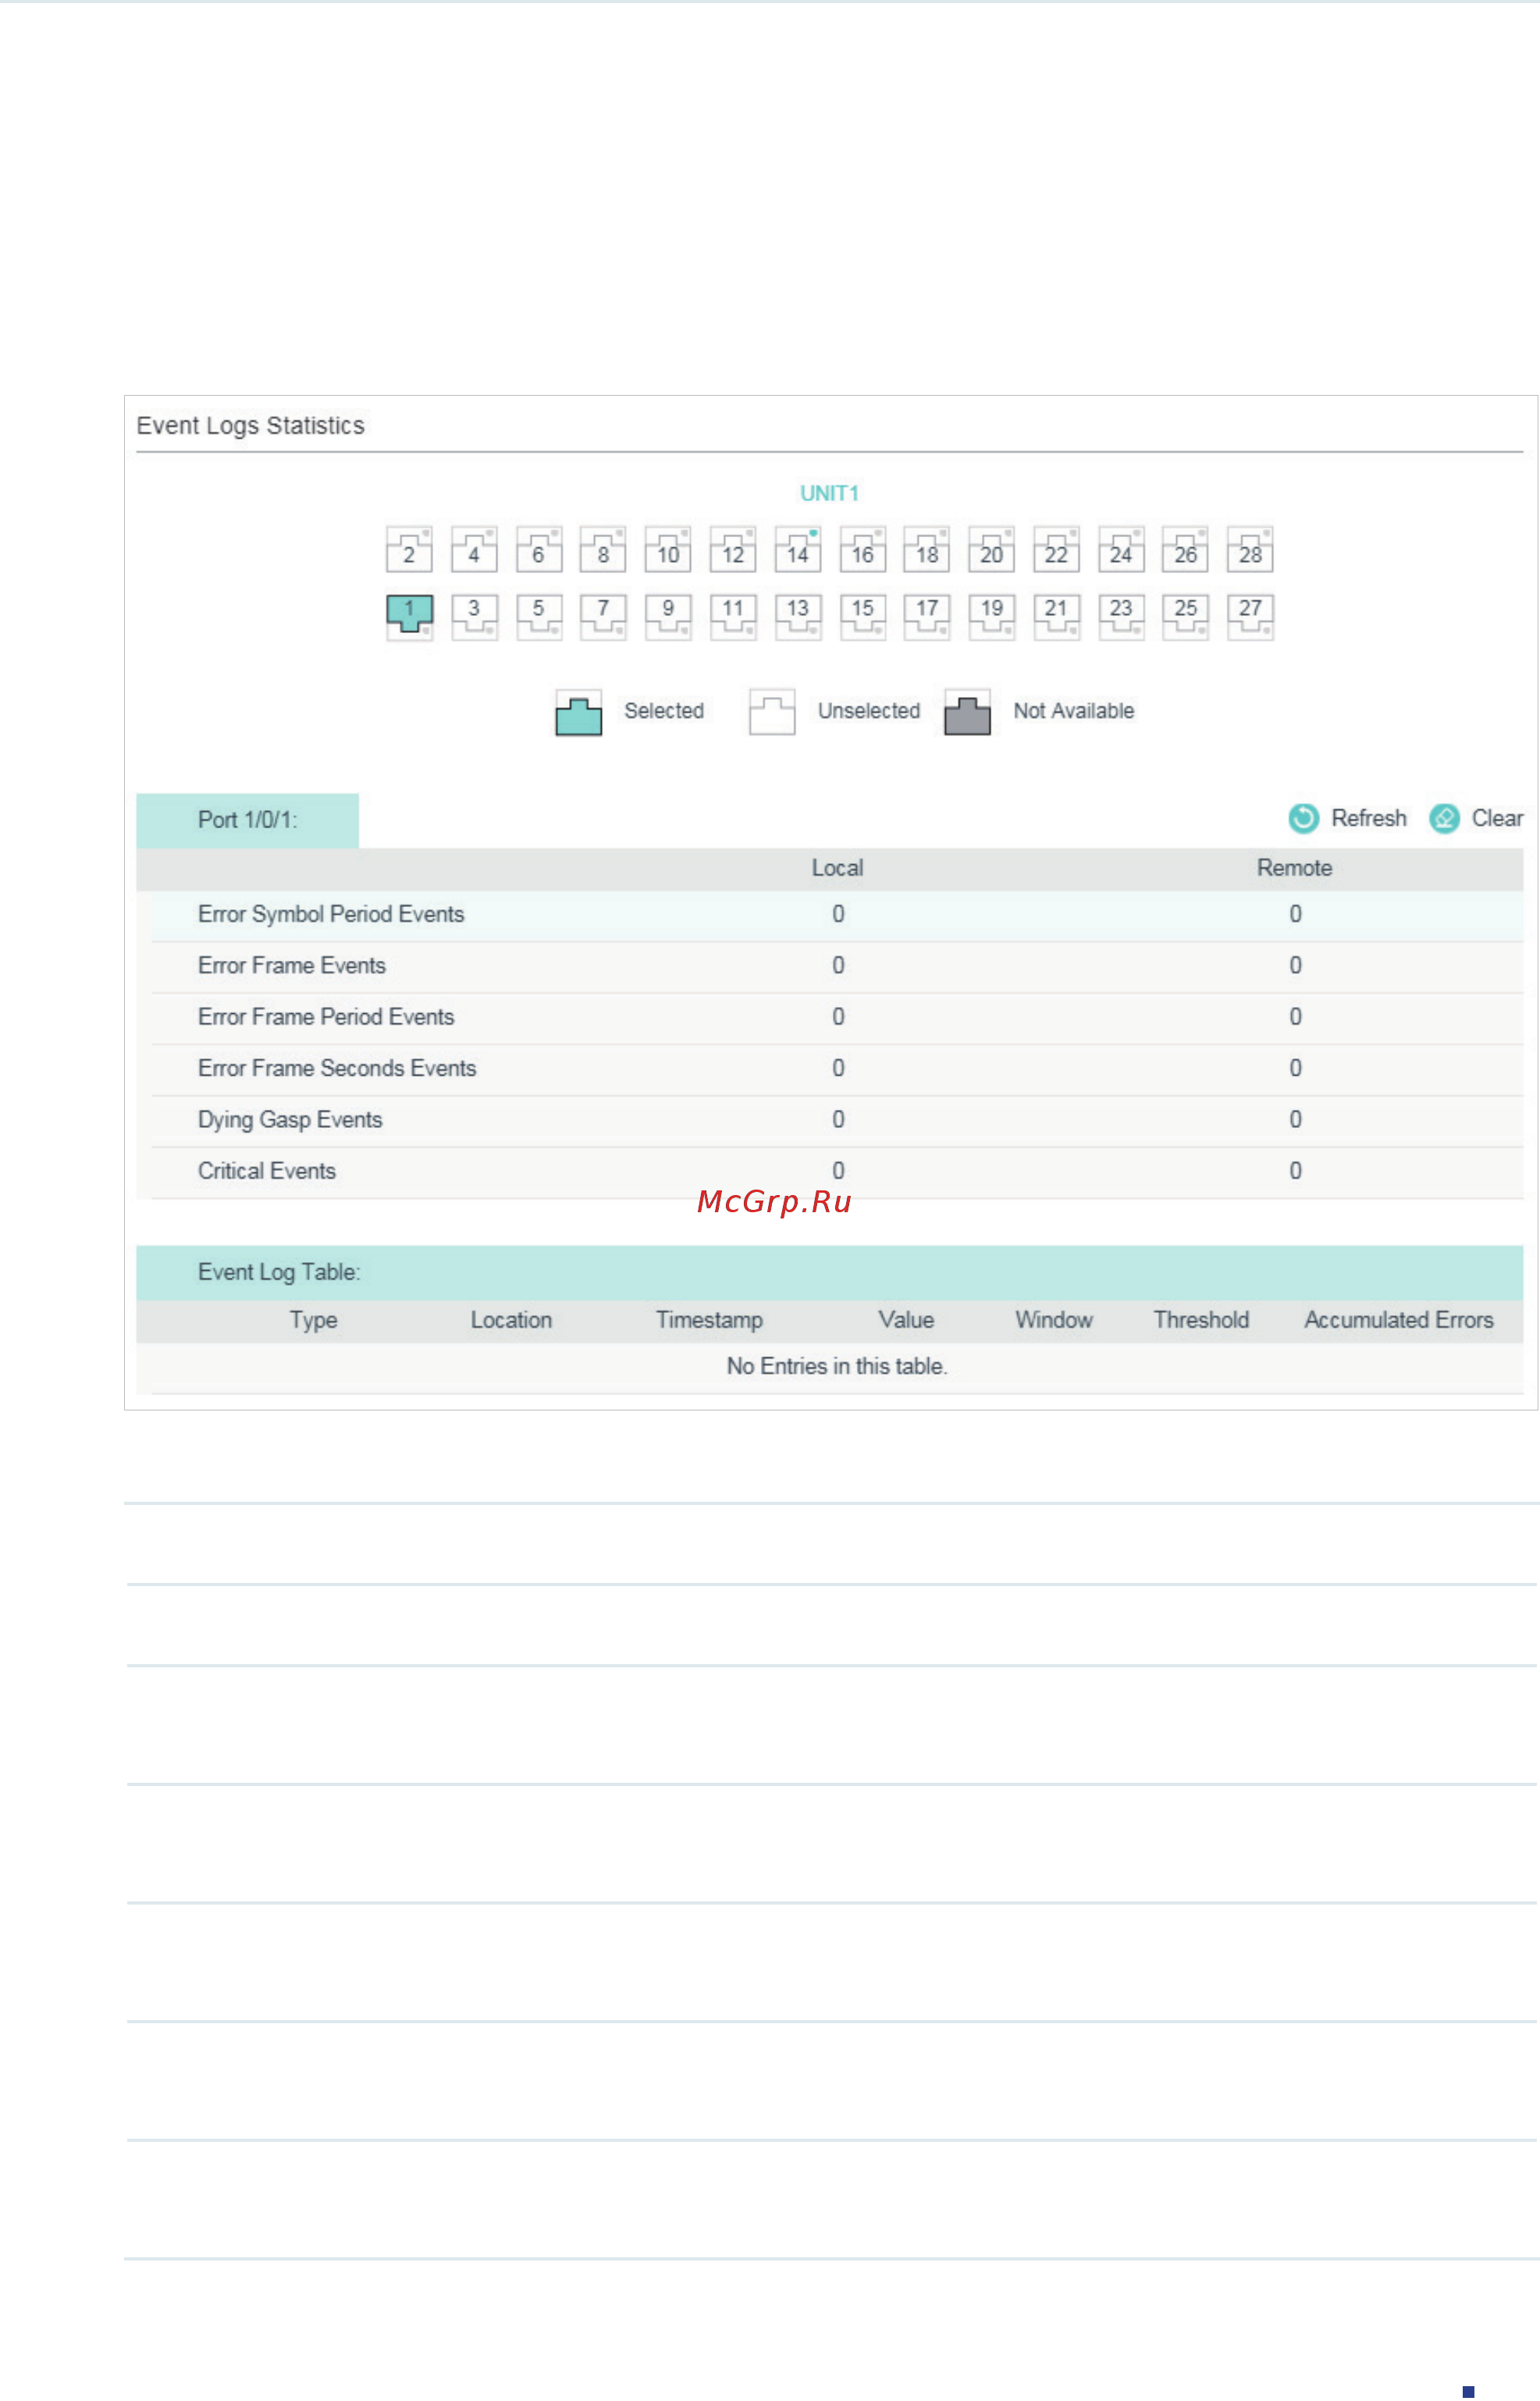Select port 24 icon
The height and width of the screenshot is (2401, 1540).
1122,549
